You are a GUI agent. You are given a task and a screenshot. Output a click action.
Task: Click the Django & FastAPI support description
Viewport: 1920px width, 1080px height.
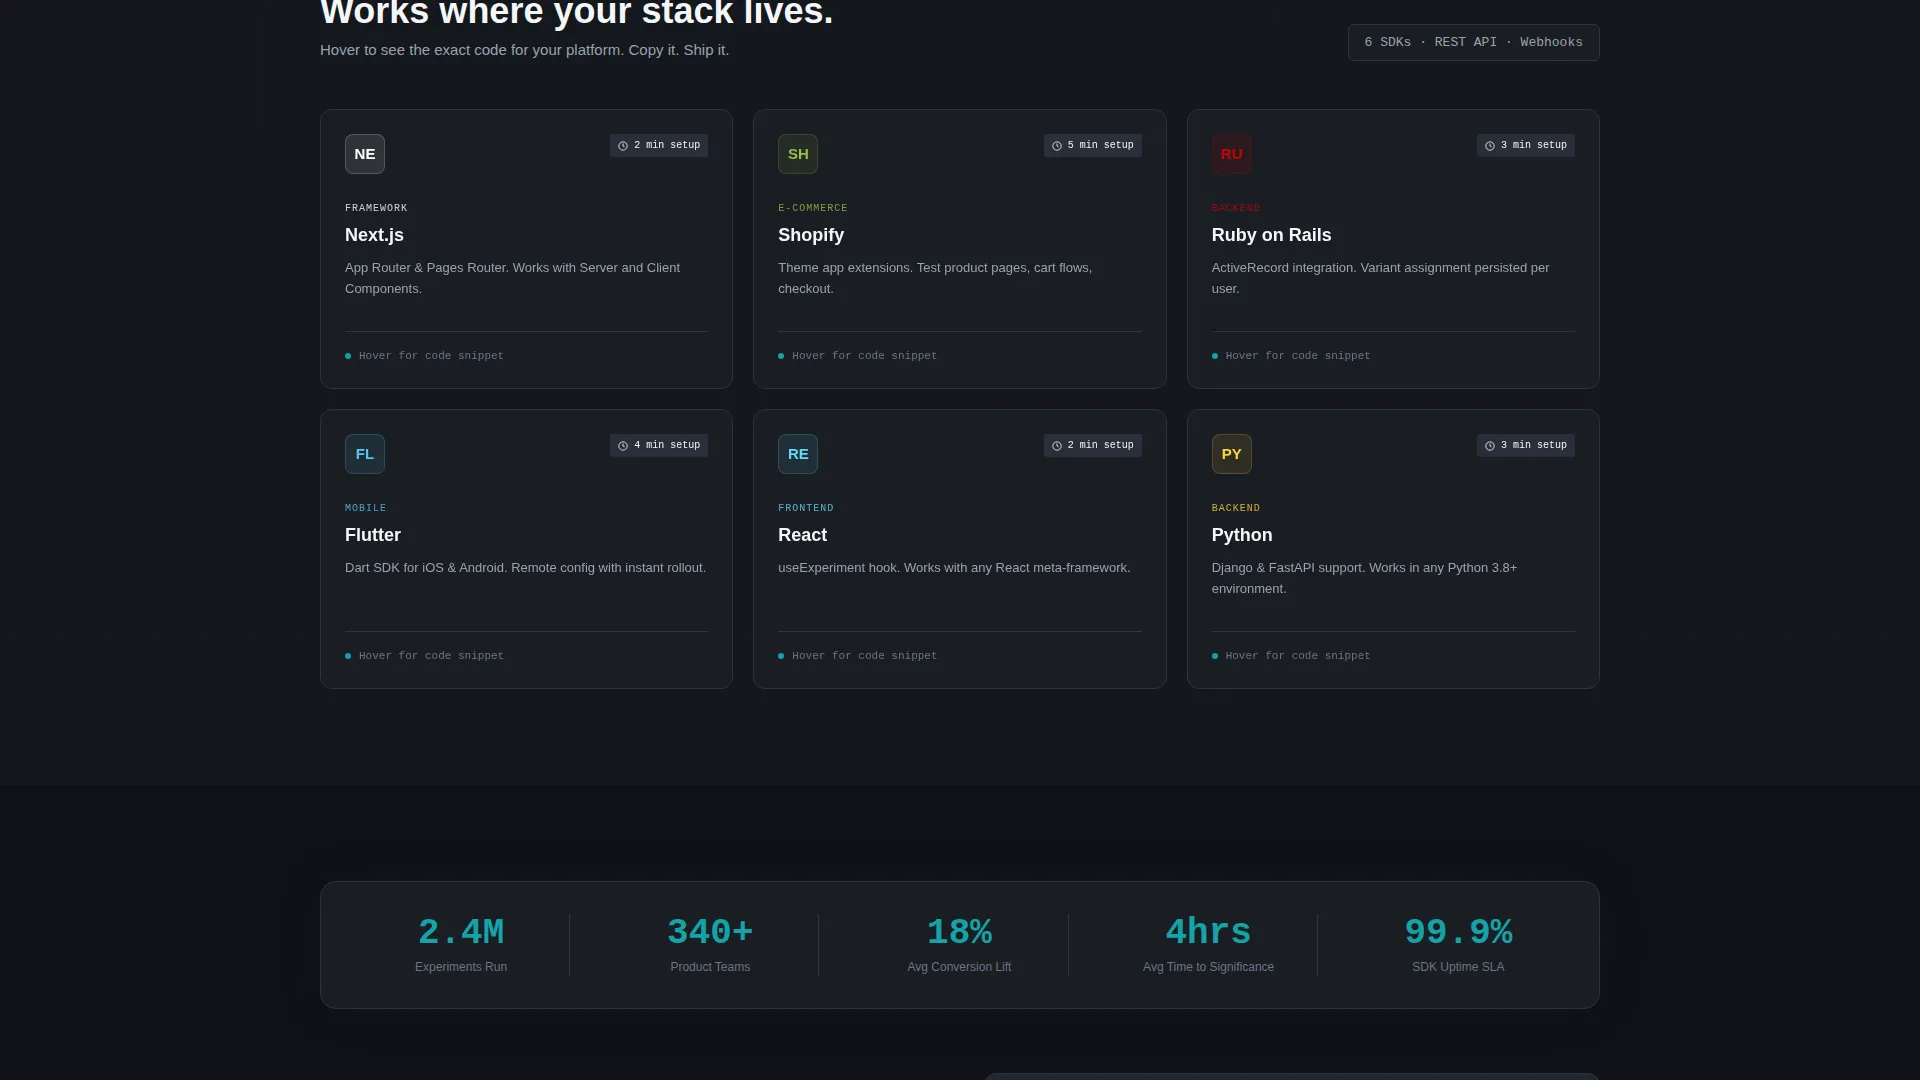tap(1364, 578)
